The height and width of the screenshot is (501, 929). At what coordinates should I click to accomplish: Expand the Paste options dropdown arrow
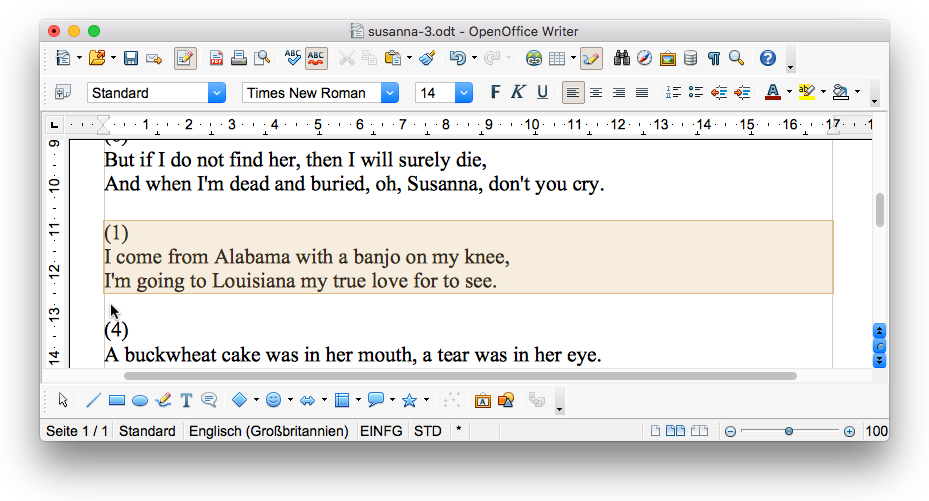(x=409, y=58)
